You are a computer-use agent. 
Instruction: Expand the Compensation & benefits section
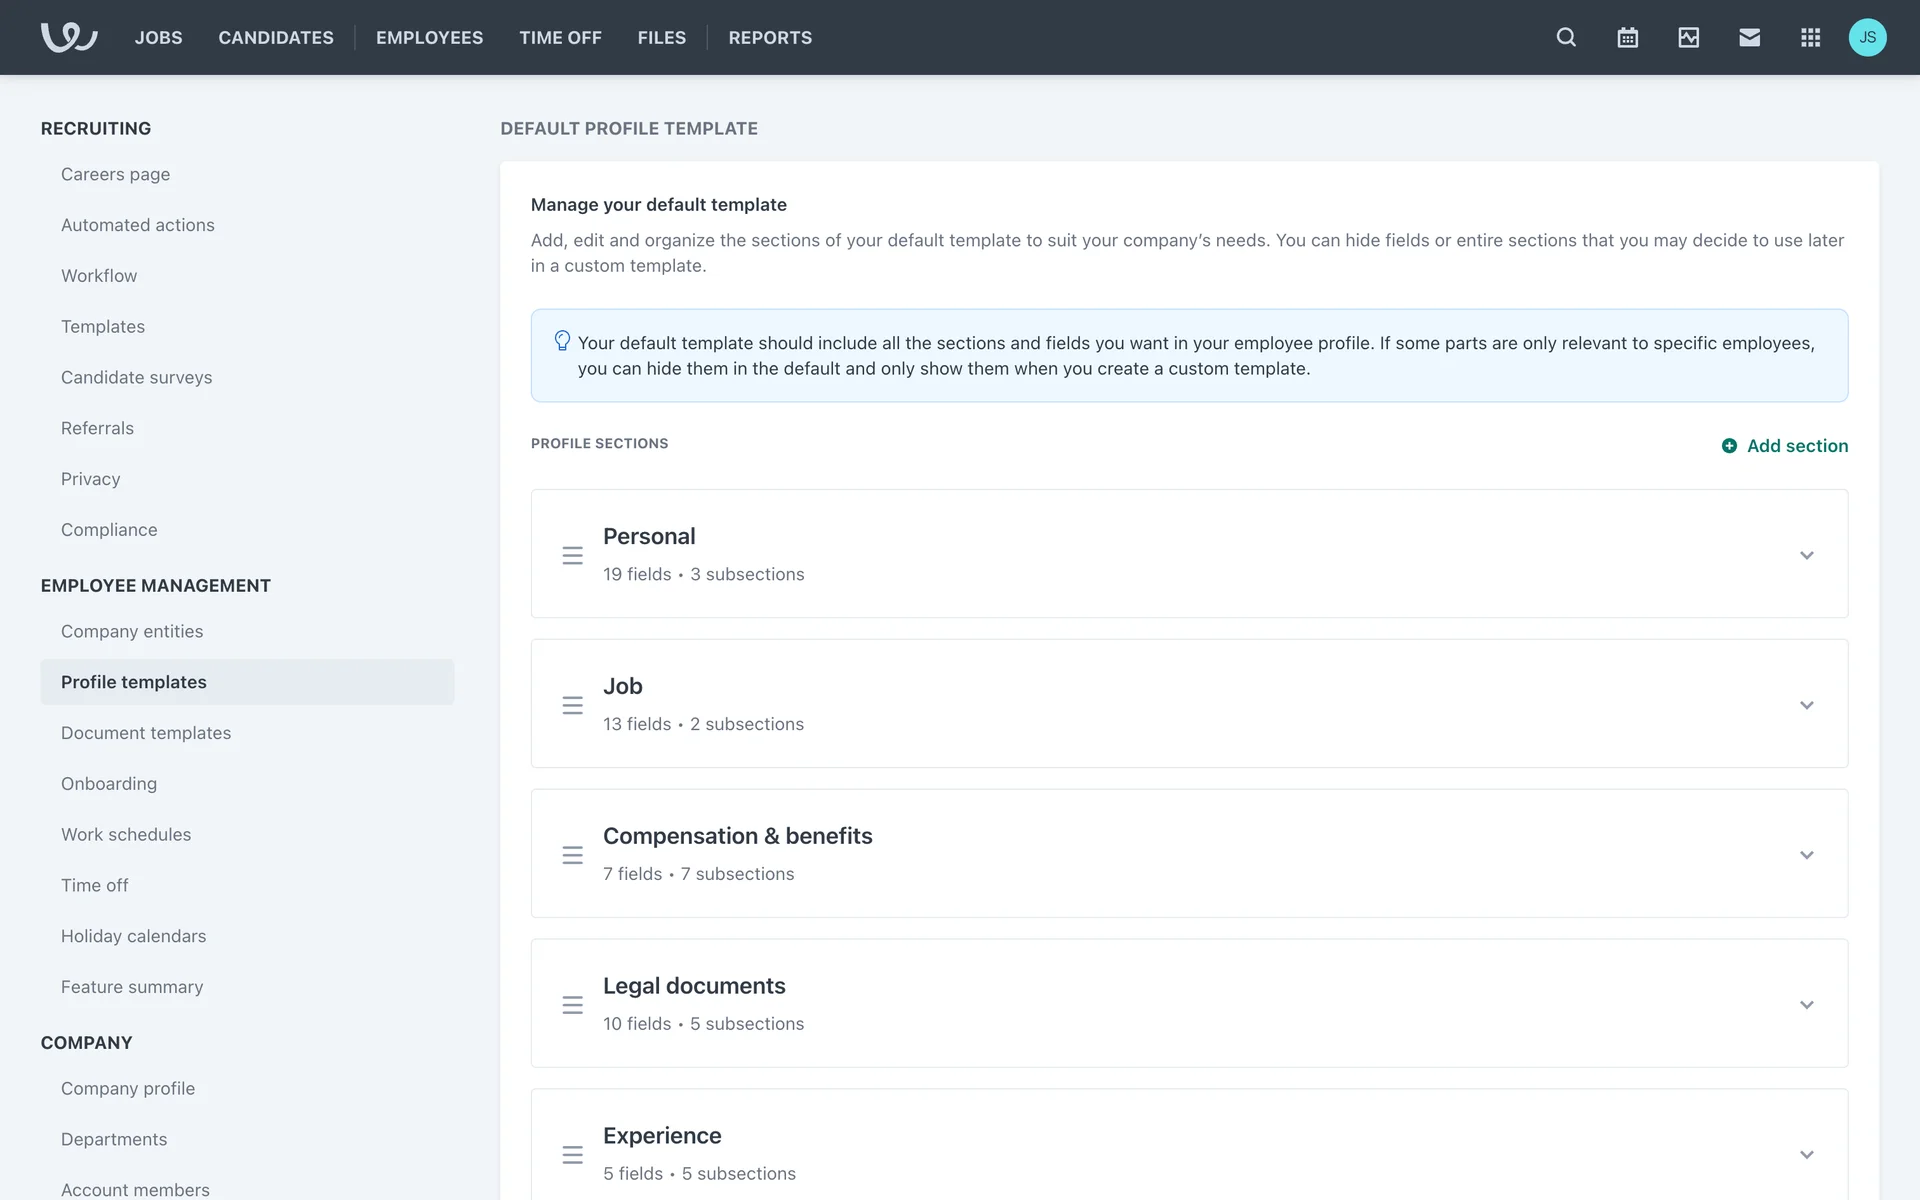coord(1806,855)
